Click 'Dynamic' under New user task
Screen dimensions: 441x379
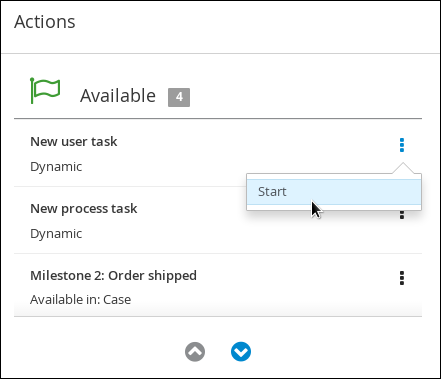click(x=56, y=167)
